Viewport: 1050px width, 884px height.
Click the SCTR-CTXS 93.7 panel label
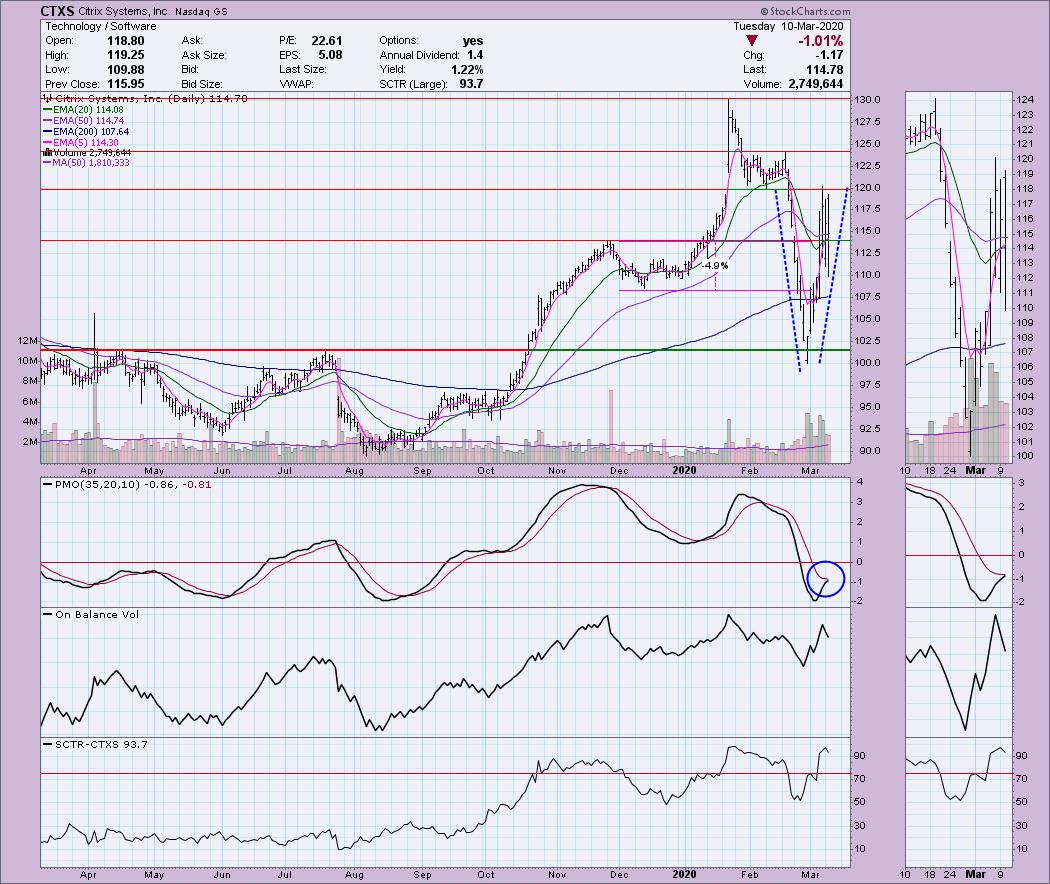point(101,744)
